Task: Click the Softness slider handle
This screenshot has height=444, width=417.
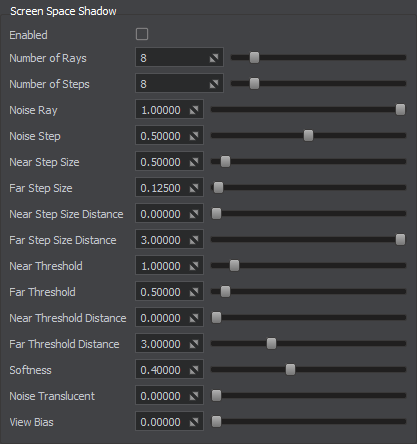Action: click(290, 369)
